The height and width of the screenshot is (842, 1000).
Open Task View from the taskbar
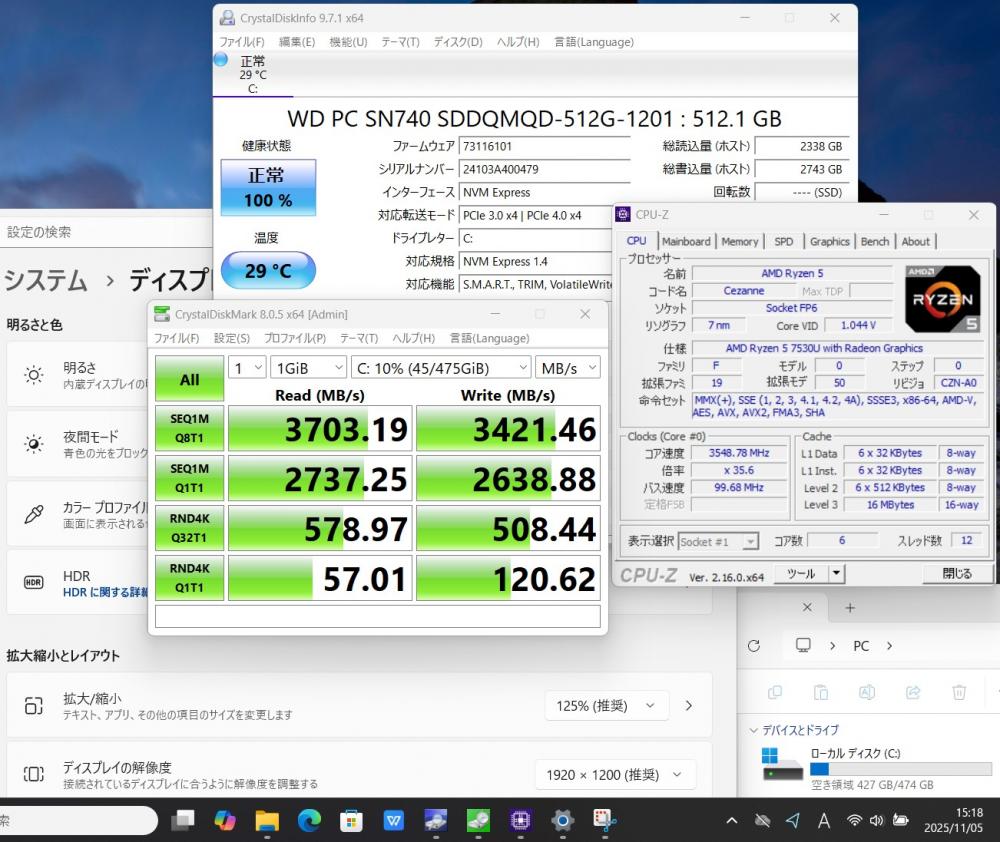point(183,821)
